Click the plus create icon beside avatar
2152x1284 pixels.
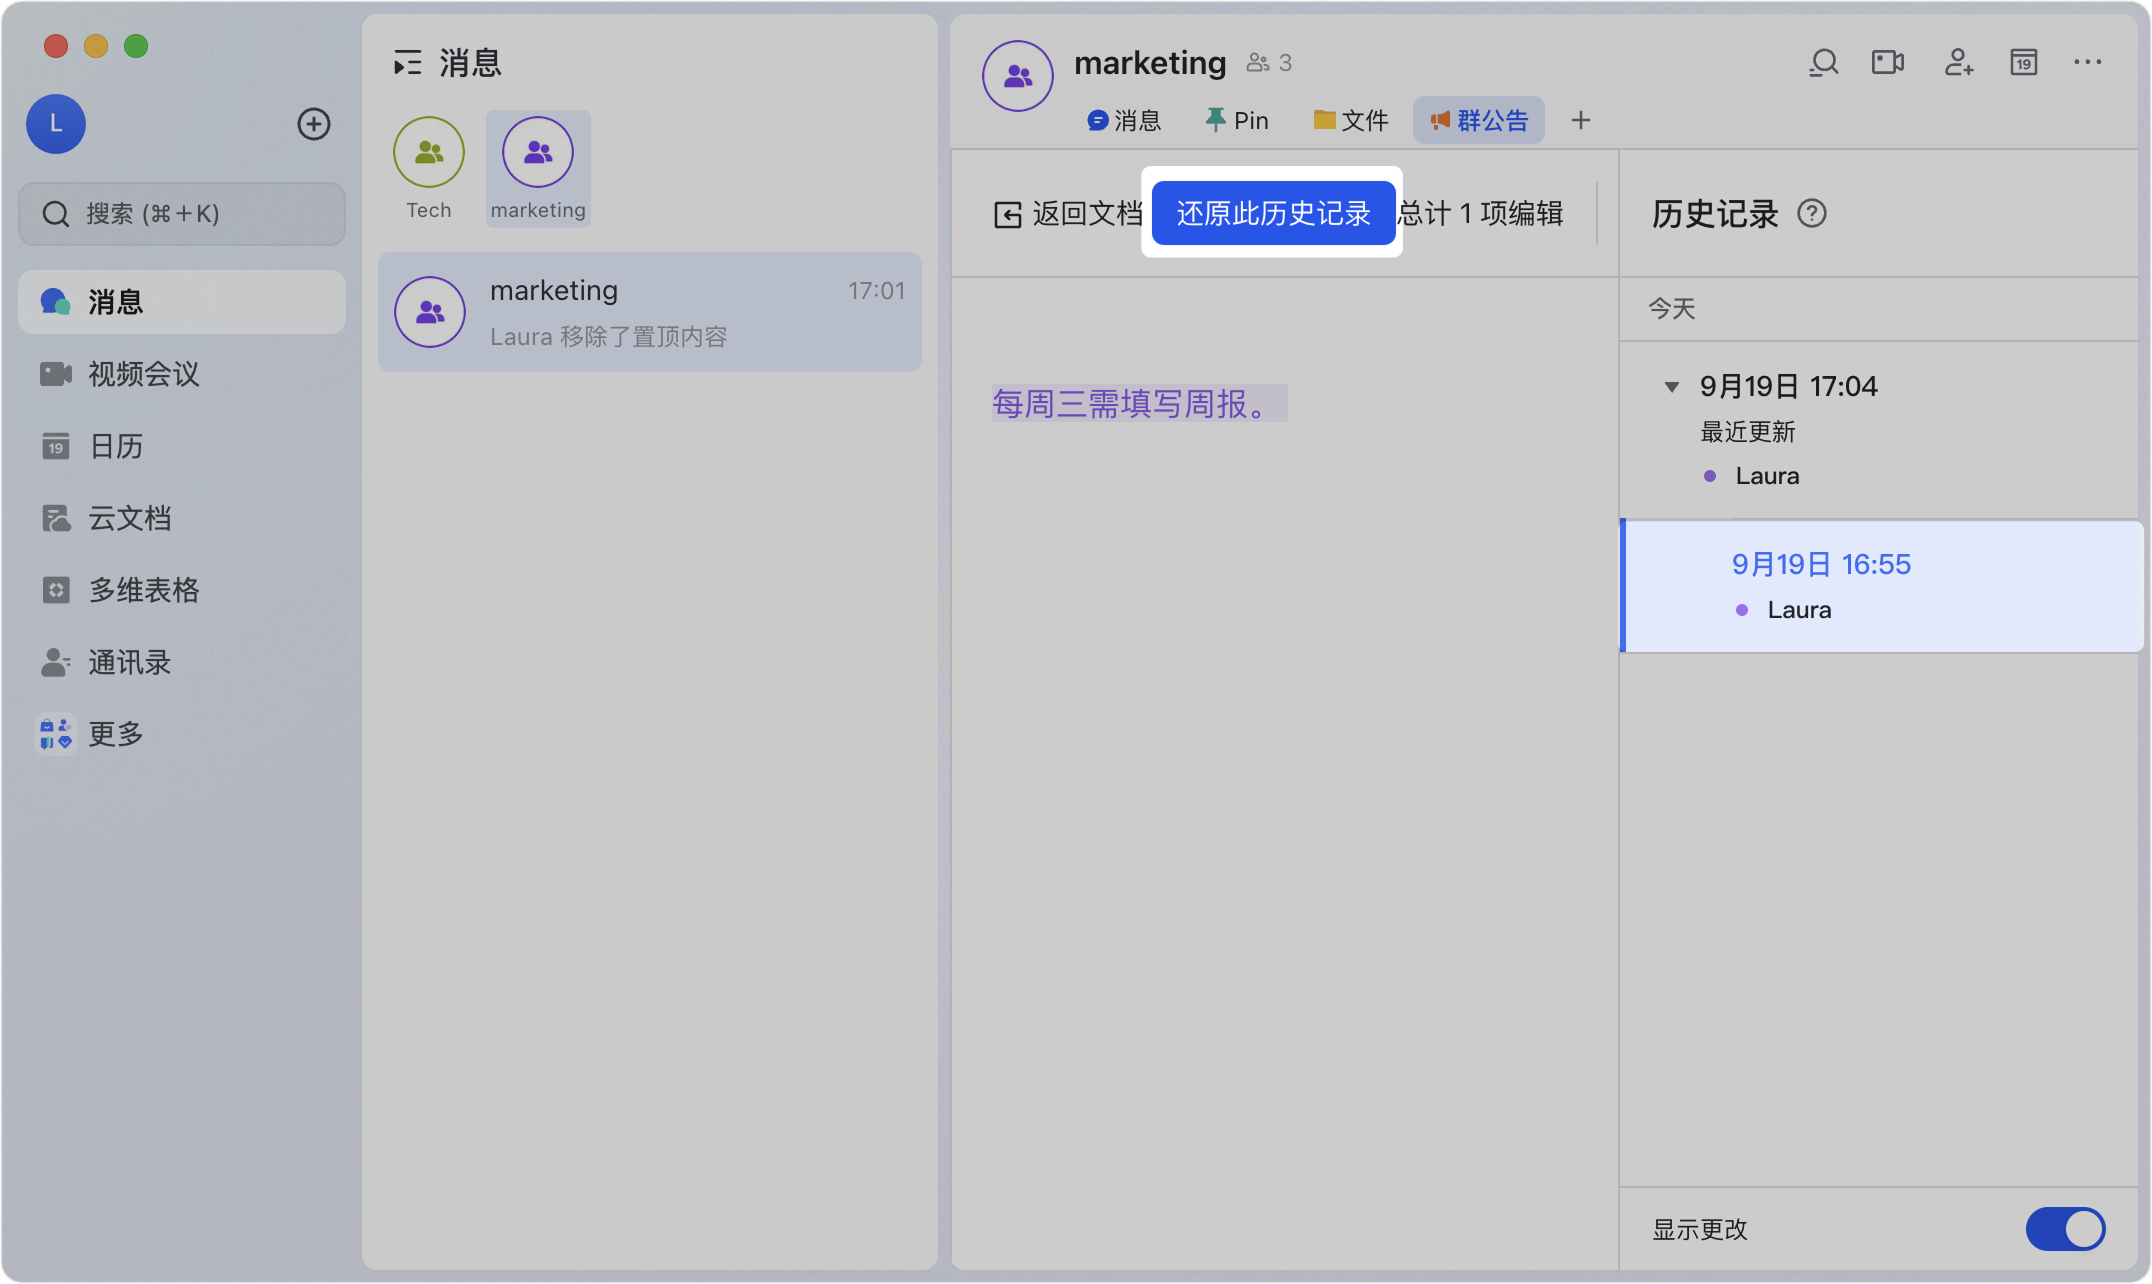click(x=314, y=124)
